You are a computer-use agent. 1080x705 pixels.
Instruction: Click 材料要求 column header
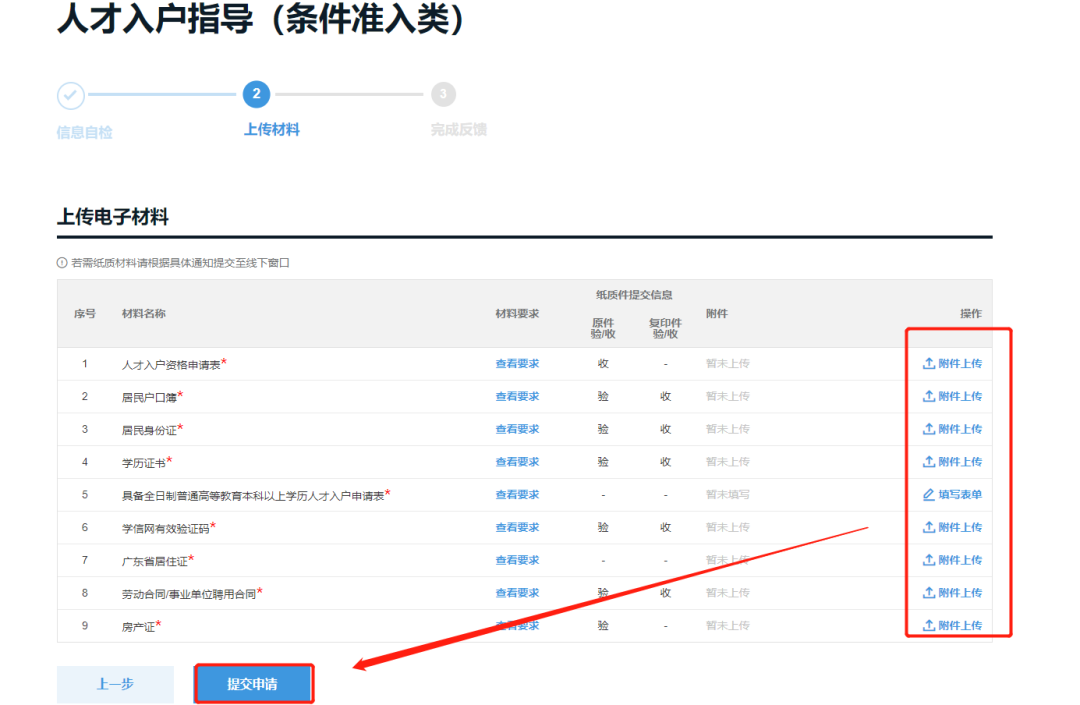[517, 314]
